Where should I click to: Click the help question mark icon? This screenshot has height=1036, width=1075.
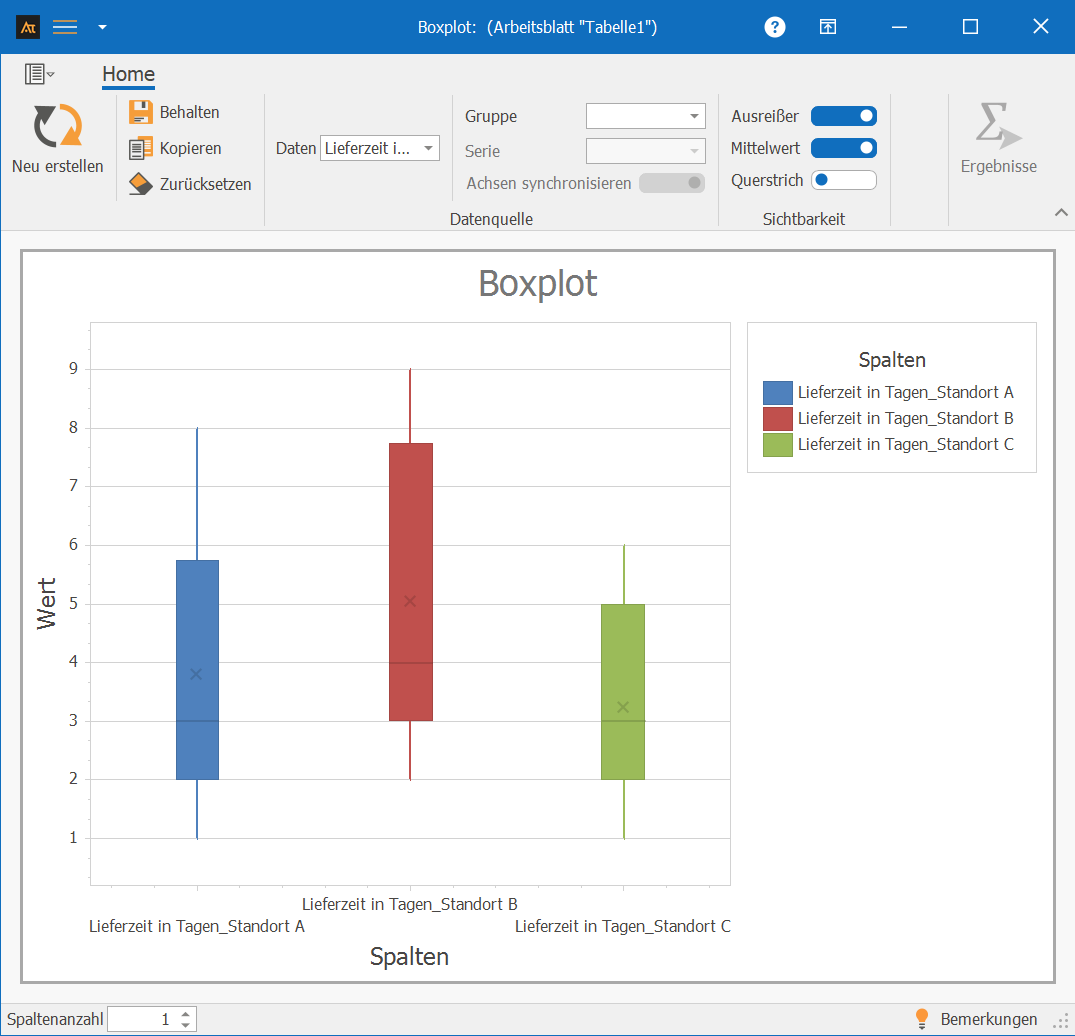(775, 27)
